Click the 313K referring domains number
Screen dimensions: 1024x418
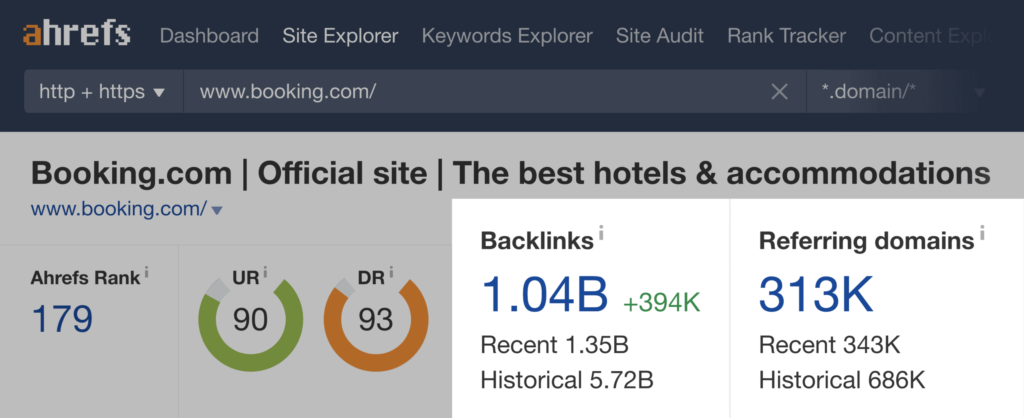pos(816,295)
